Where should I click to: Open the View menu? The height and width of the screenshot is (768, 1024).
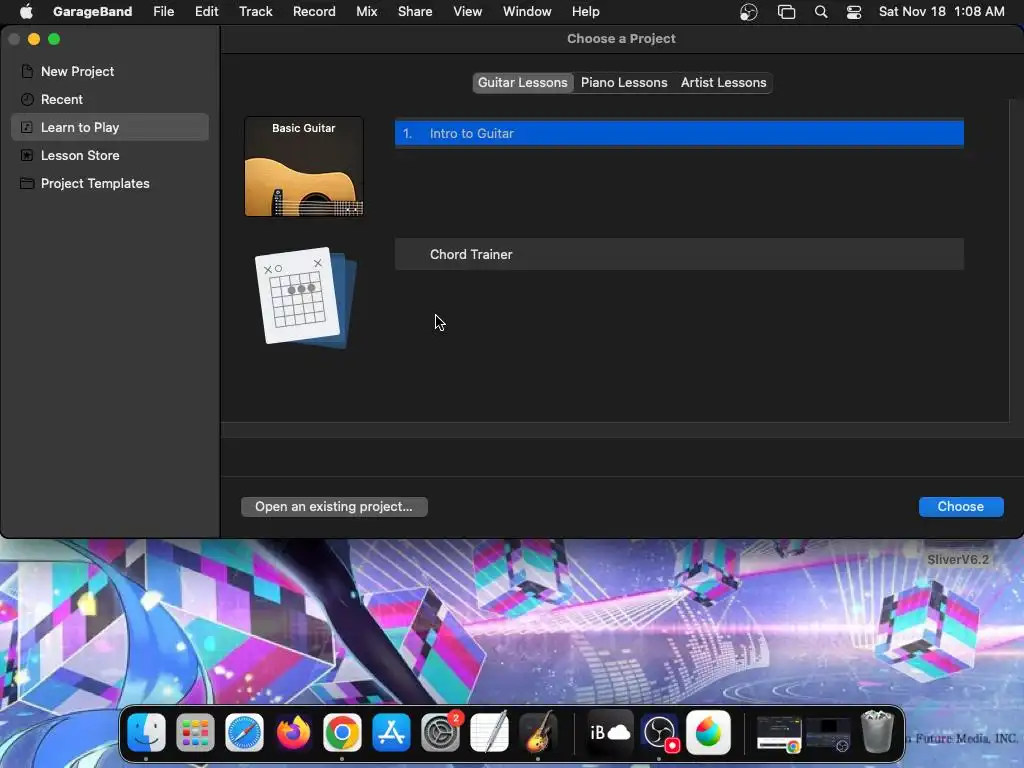coord(468,12)
